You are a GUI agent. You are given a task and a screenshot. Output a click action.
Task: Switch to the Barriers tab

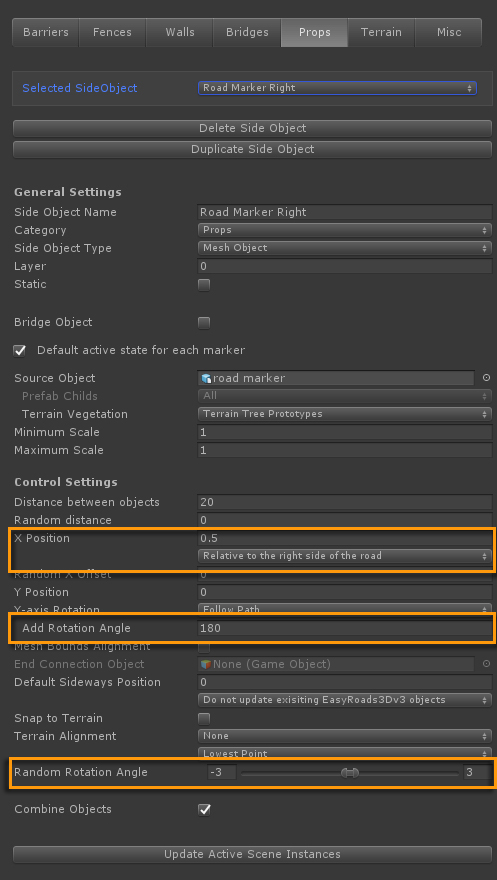click(46, 33)
